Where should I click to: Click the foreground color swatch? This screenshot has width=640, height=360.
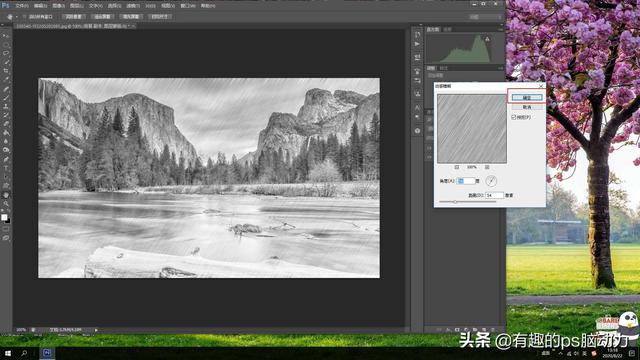click(4, 217)
